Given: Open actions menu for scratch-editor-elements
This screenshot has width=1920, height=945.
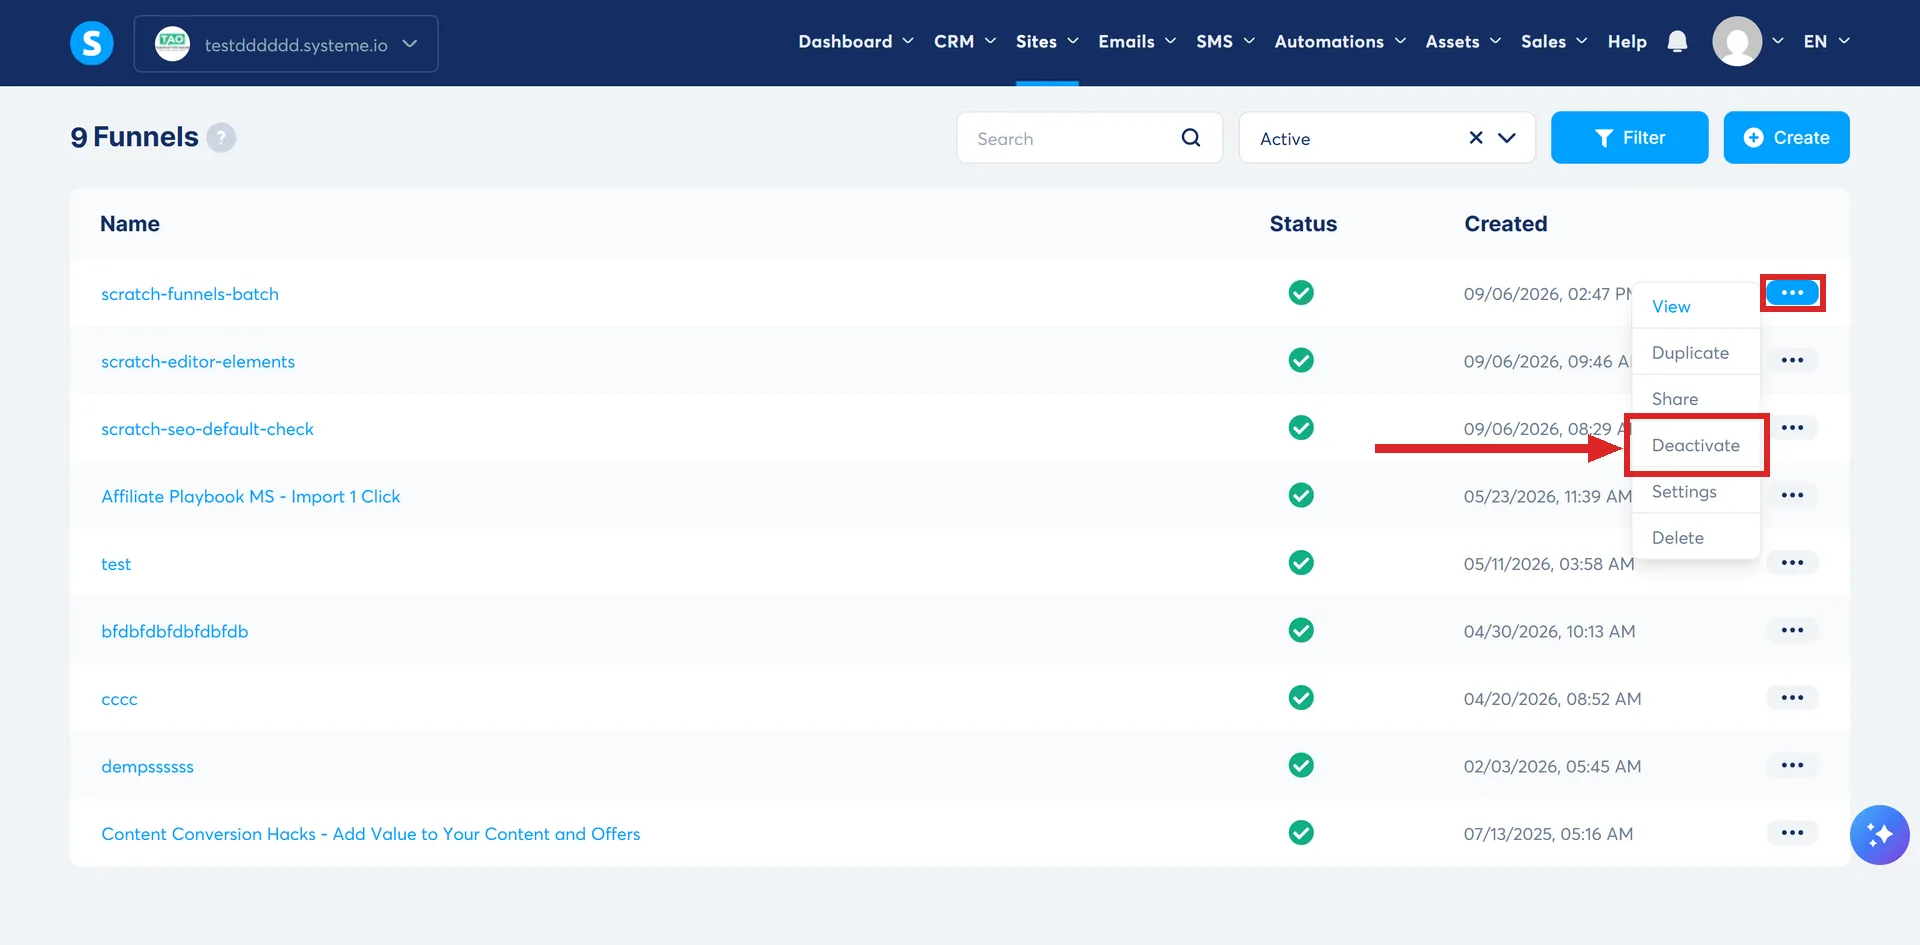Looking at the screenshot, I should point(1792,360).
